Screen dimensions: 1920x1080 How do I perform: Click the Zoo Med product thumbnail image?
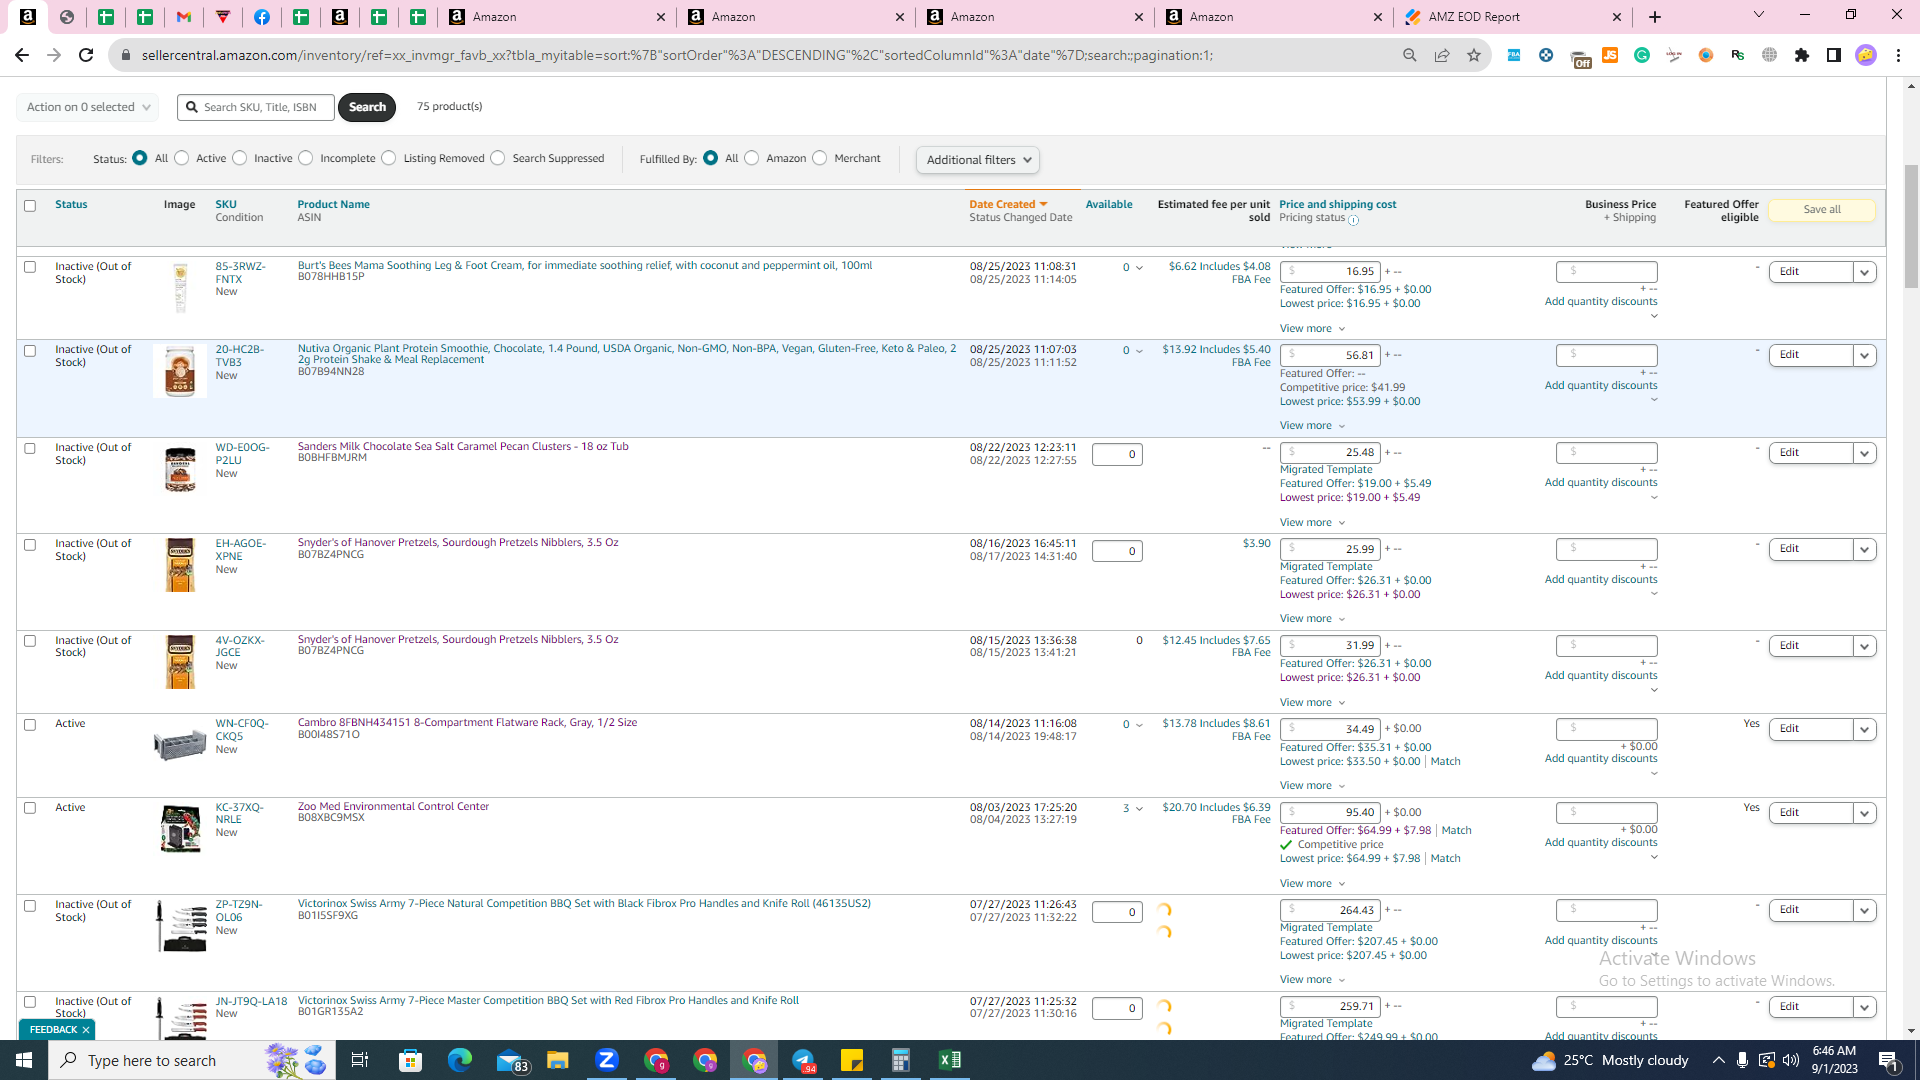coord(180,828)
